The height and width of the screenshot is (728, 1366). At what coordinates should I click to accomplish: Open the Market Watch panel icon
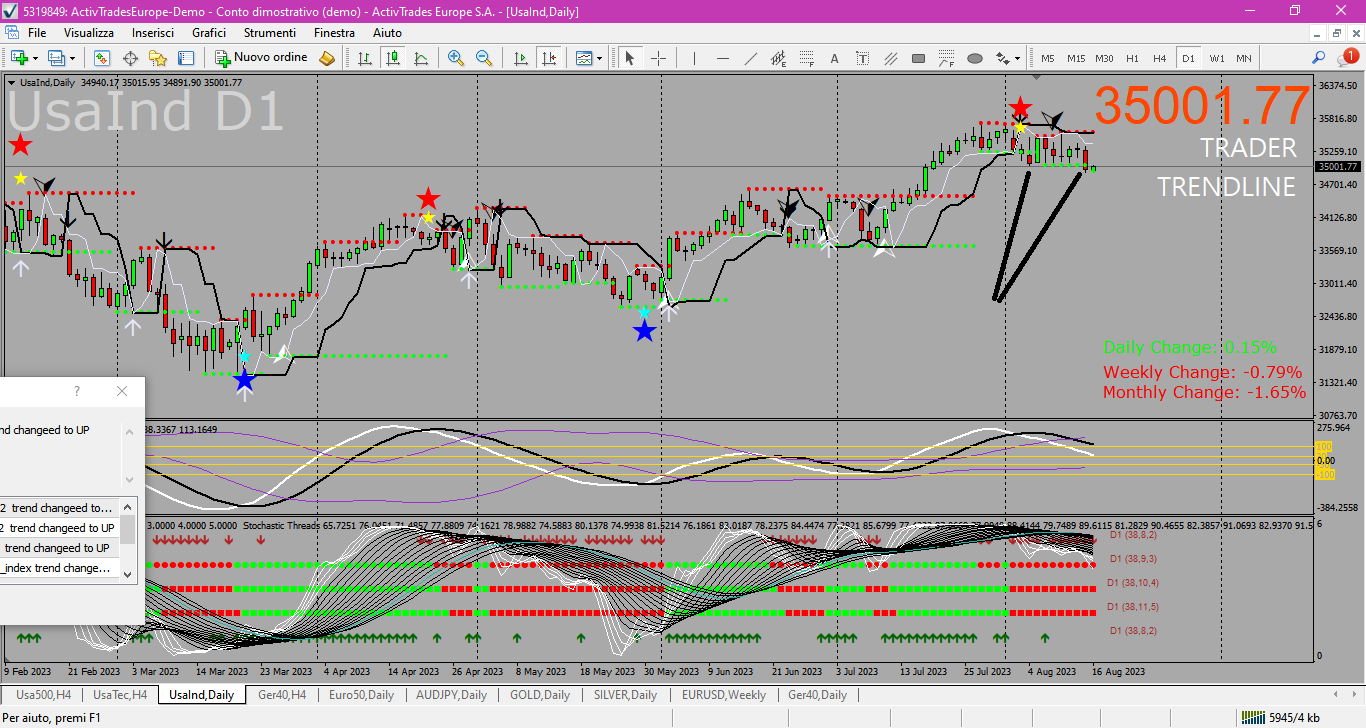coord(102,58)
